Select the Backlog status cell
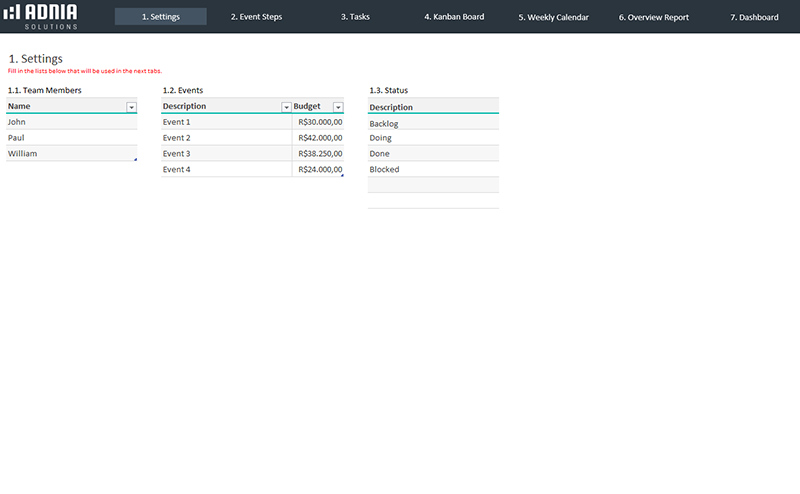This screenshot has height=494, width=800. click(433, 123)
